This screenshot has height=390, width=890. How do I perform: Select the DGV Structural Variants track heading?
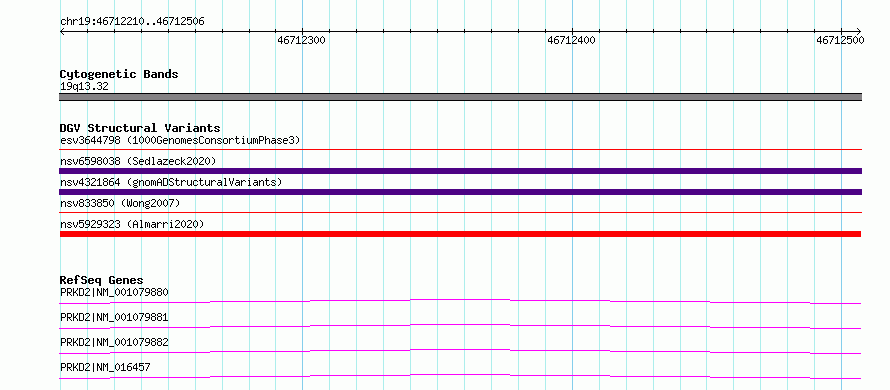pyautogui.click(x=140, y=128)
